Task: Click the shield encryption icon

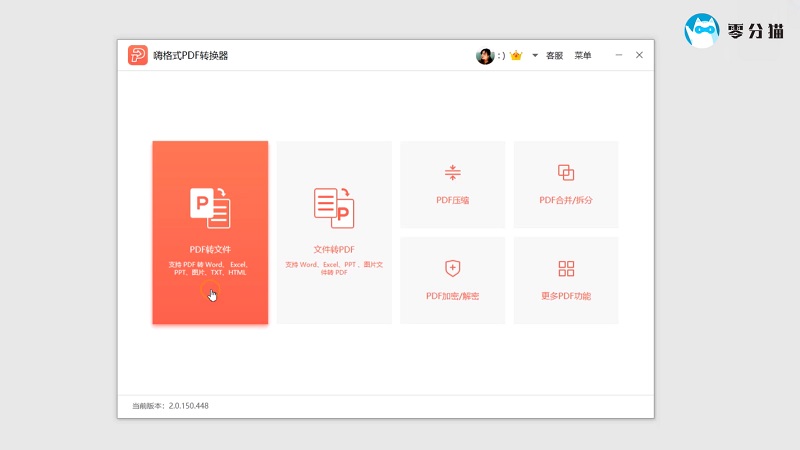Action: click(453, 268)
